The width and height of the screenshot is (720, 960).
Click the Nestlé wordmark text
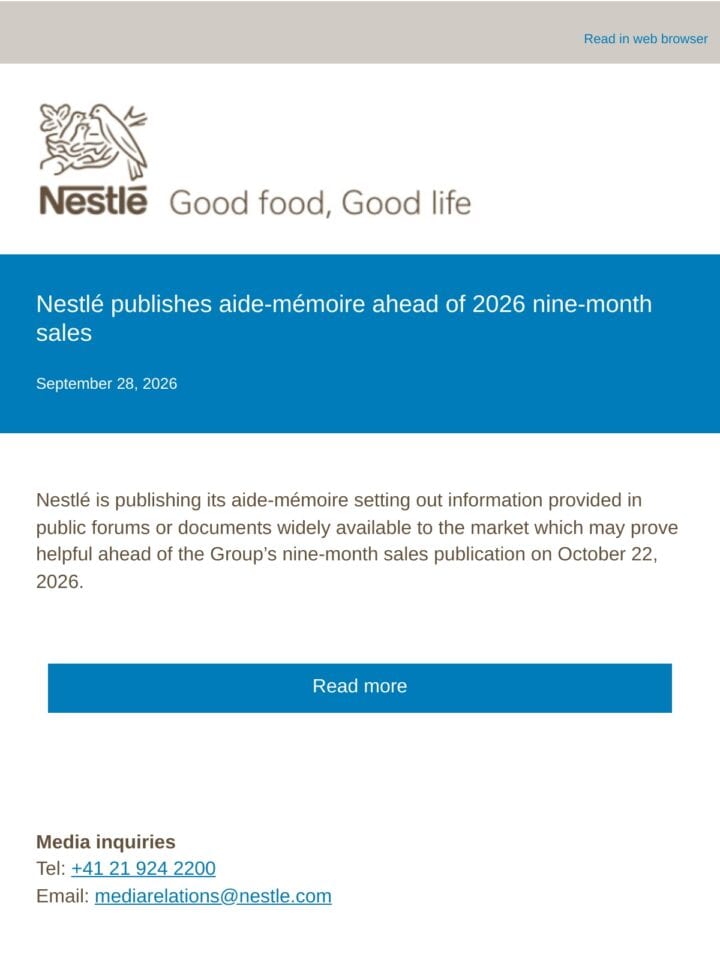pos(93,200)
